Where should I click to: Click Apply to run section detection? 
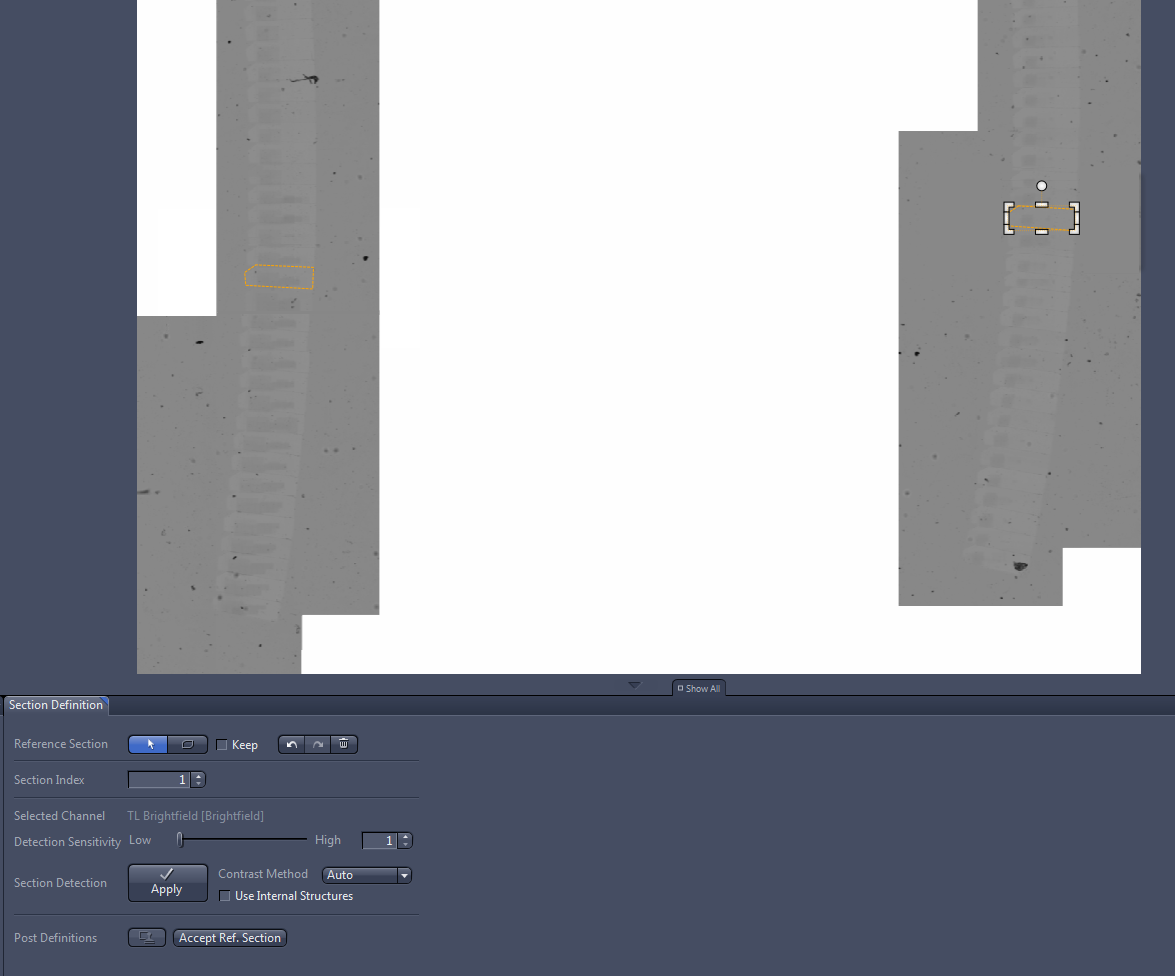pos(167,883)
